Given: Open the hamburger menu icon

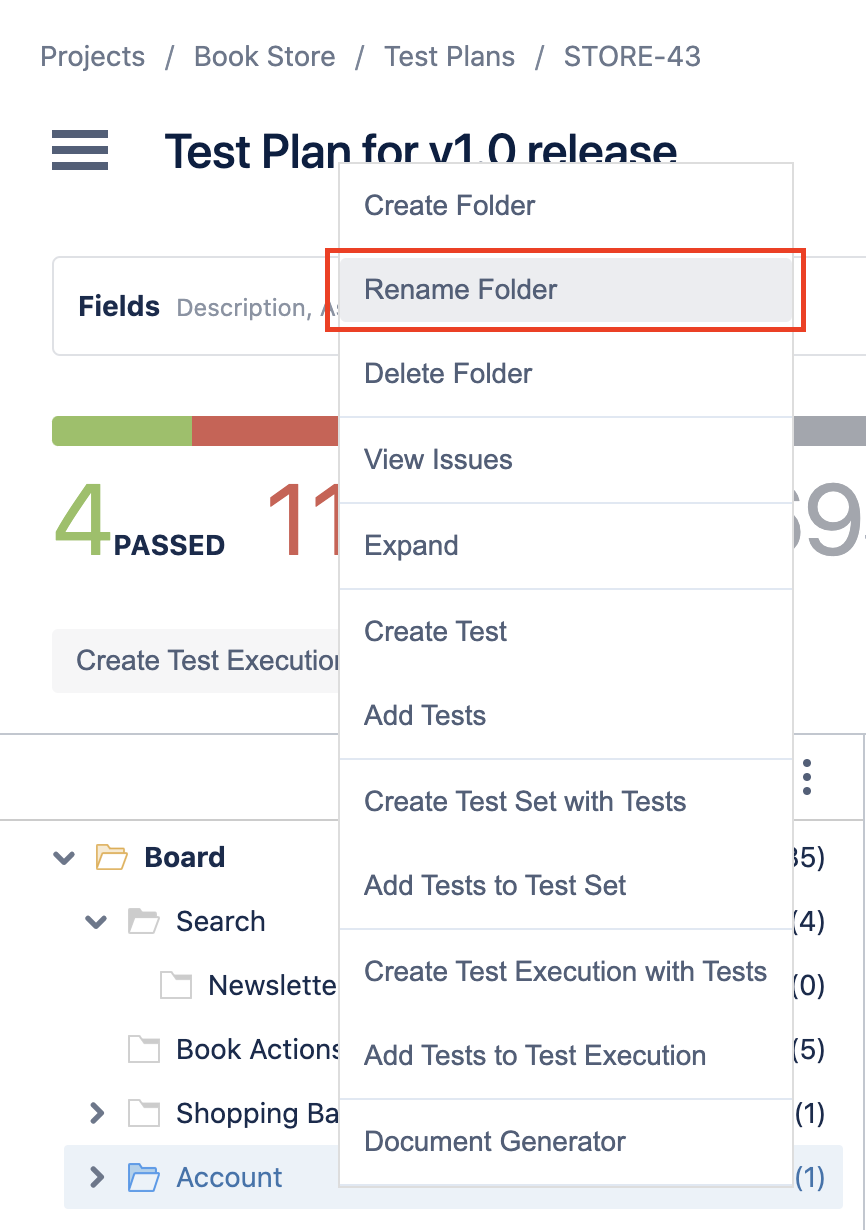Looking at the screenshot, I should [x=80, y=150].
